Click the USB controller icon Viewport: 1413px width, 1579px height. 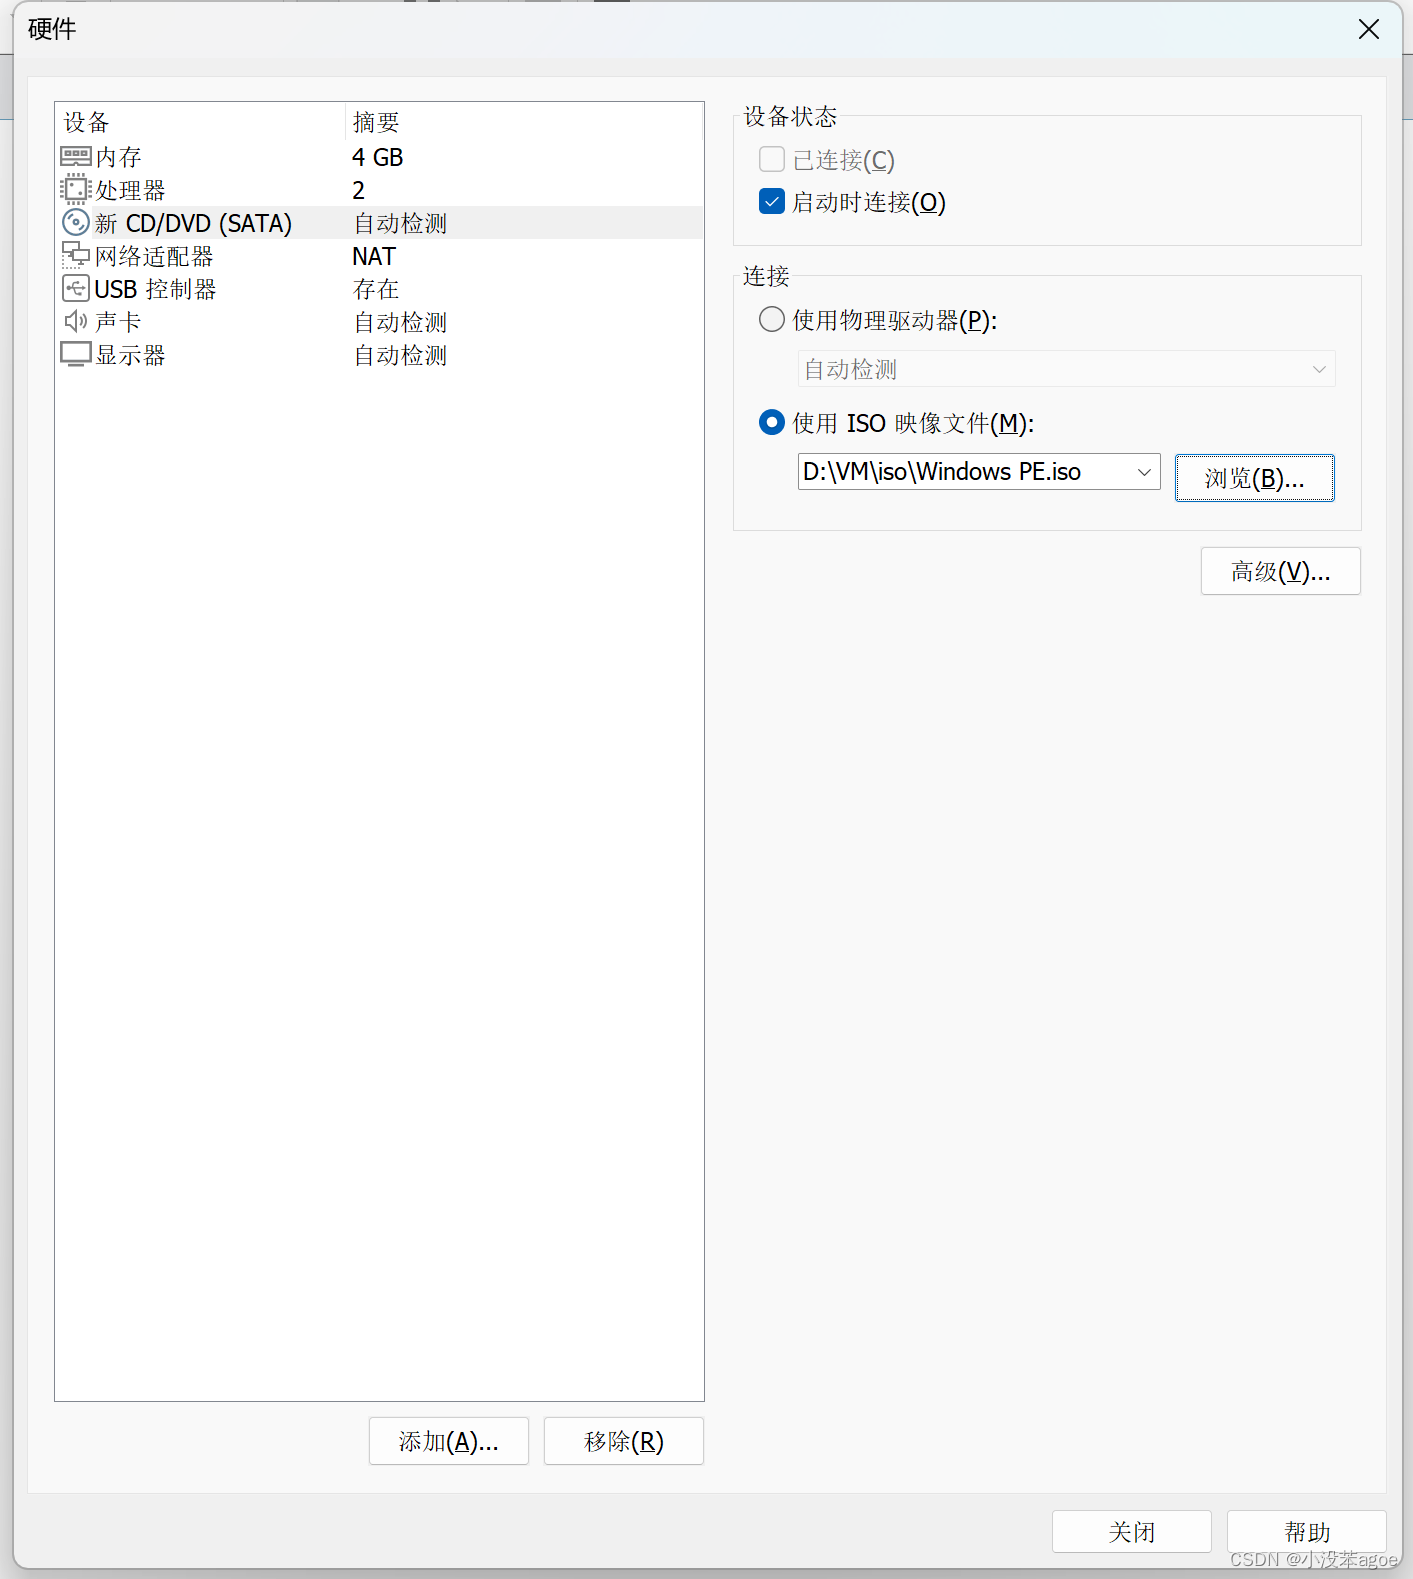76,289
